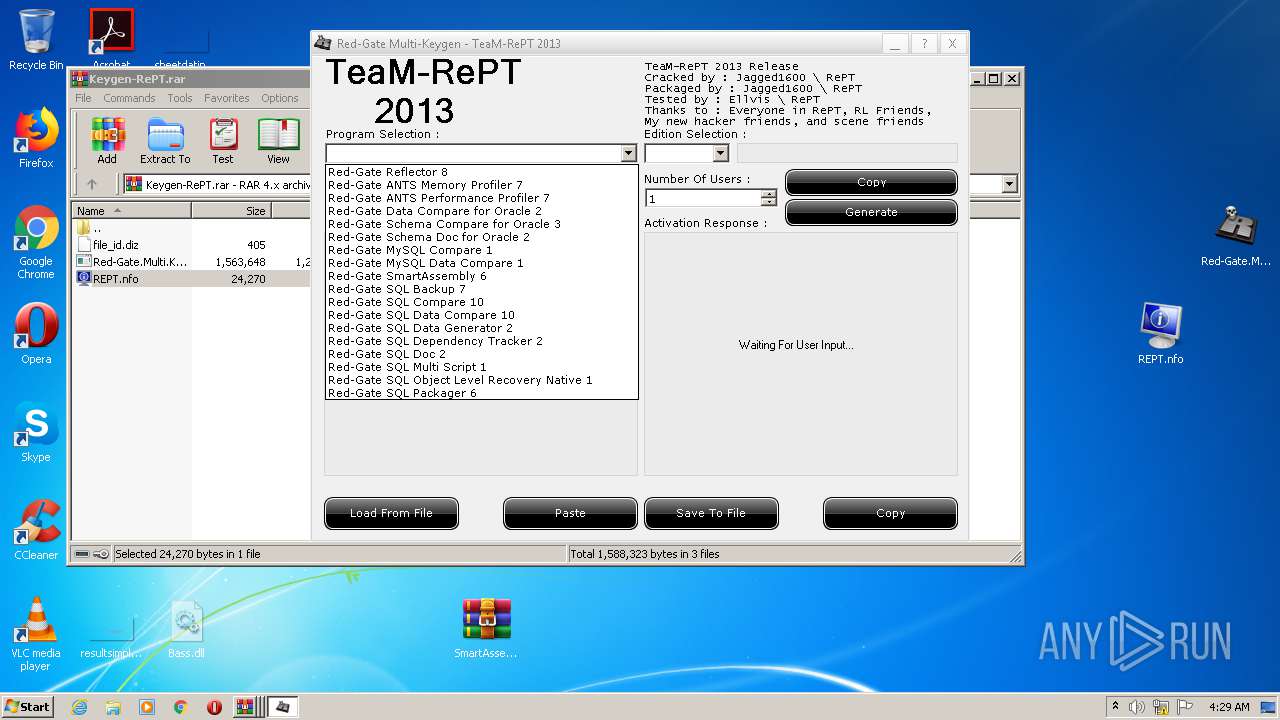Click the Test toolbar icon in WinRAR
1280x720 pixels.
pyautogui.click(x=223, y=140)
